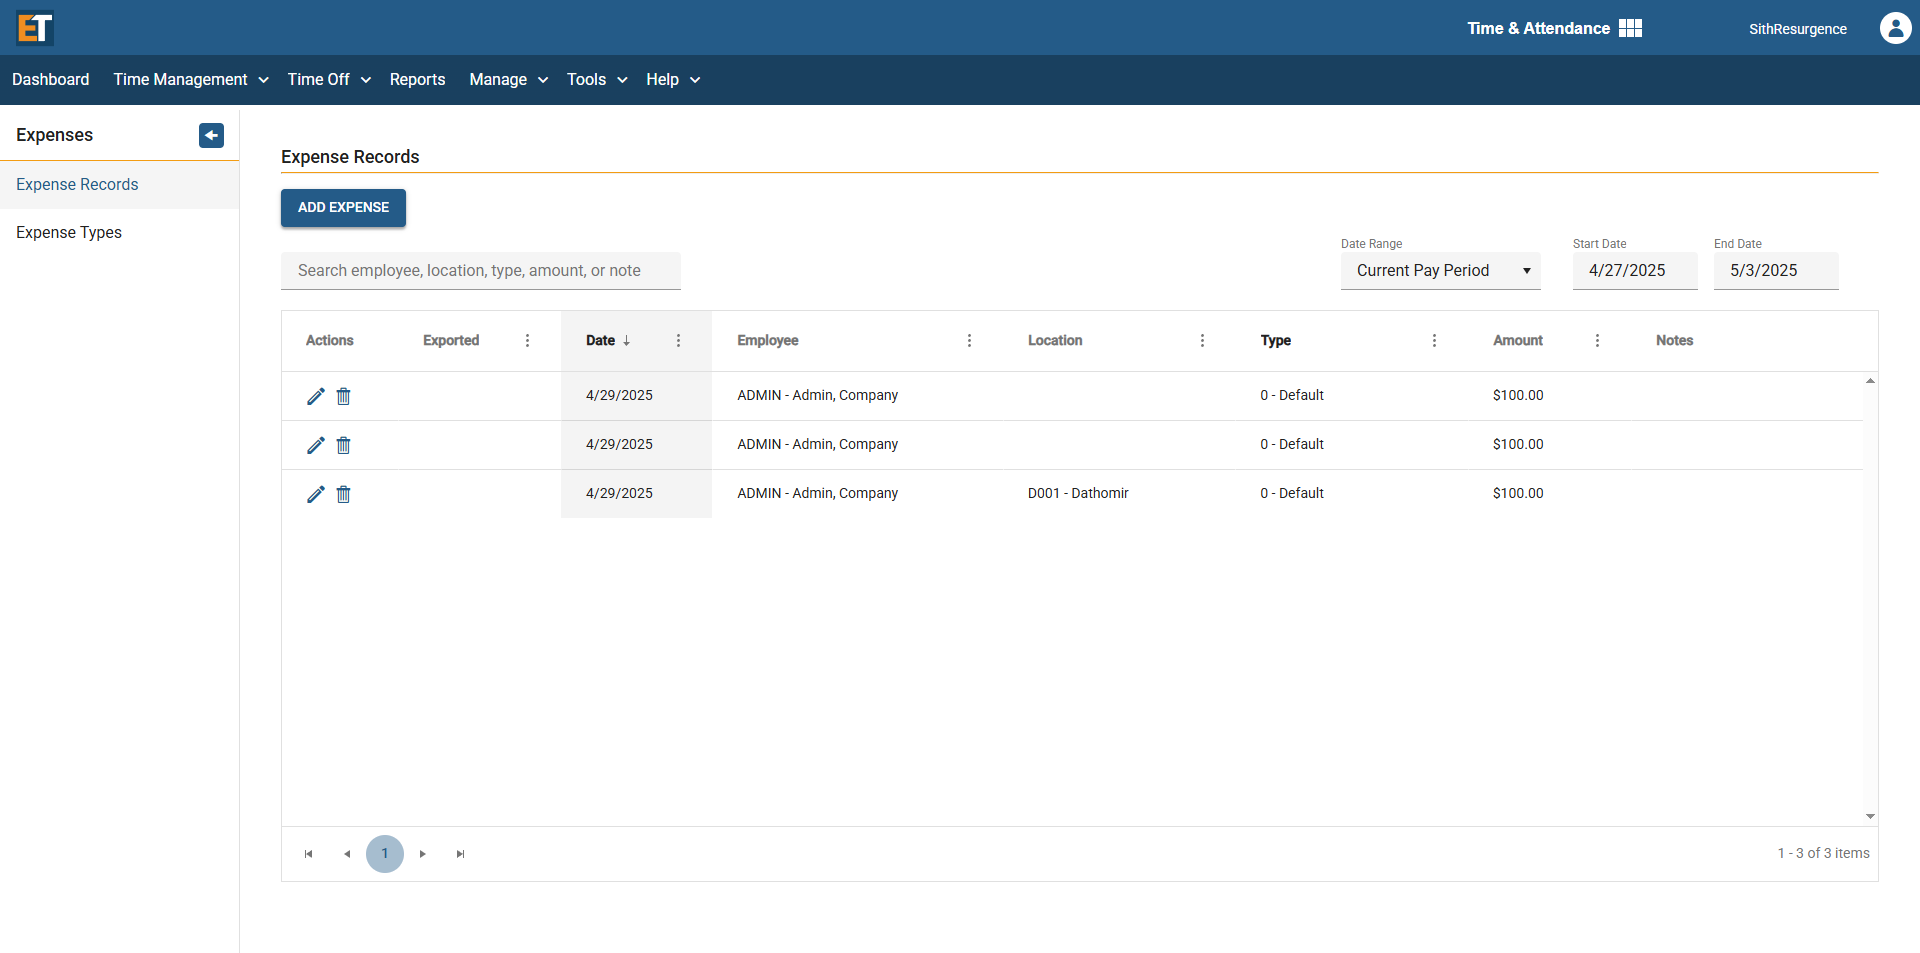Sort by the Amount column header

pyautogui.click(x=1518, y=341)
